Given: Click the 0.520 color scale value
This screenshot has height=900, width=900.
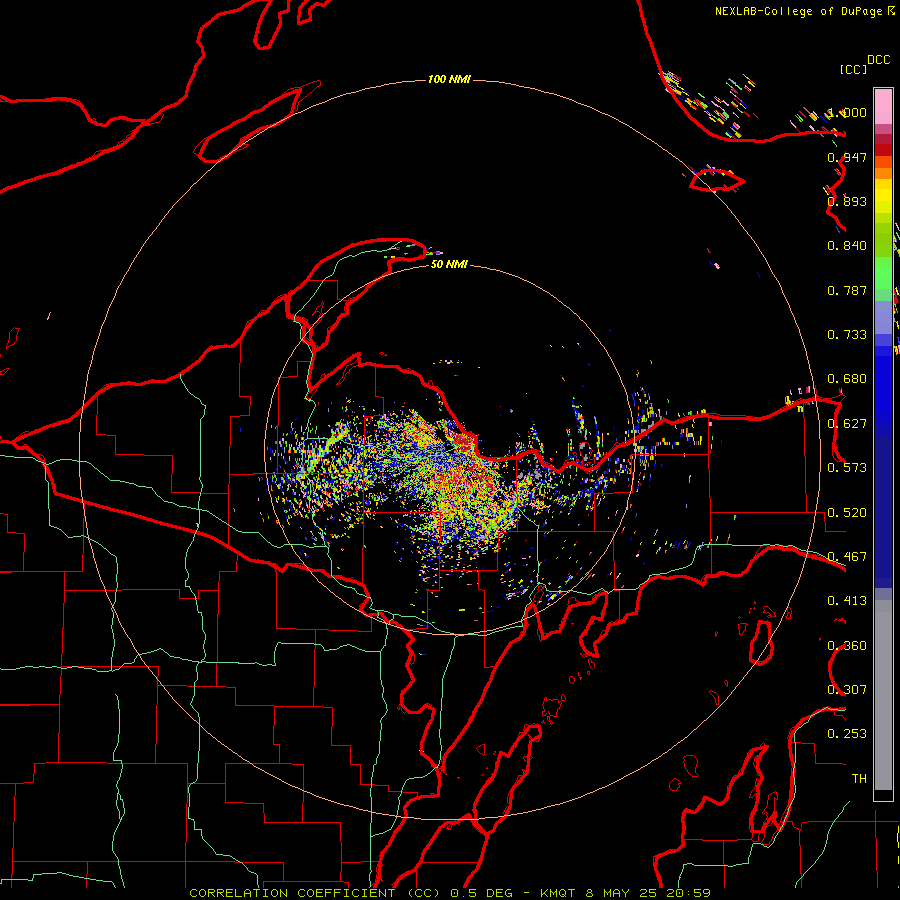Looking at the screenshot, I should point(847,513).
